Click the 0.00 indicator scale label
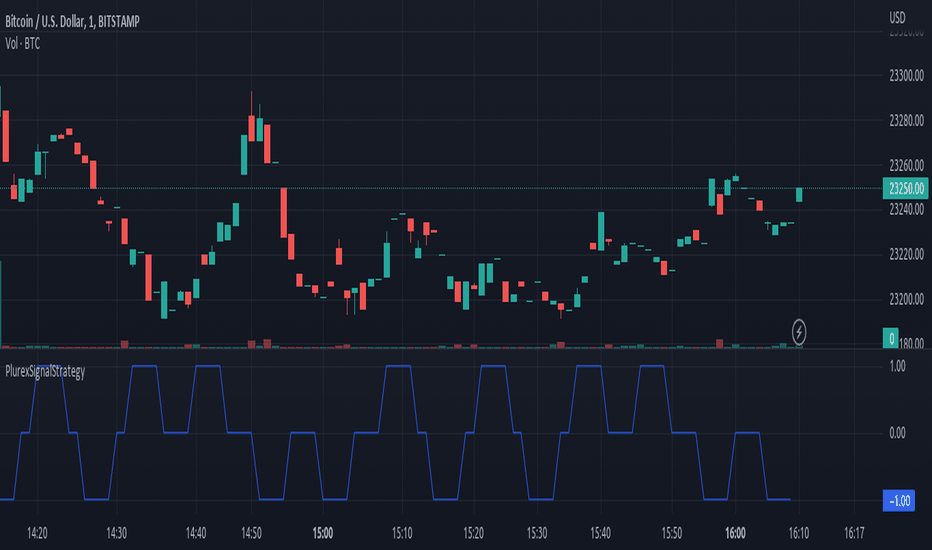 point(898,433)
